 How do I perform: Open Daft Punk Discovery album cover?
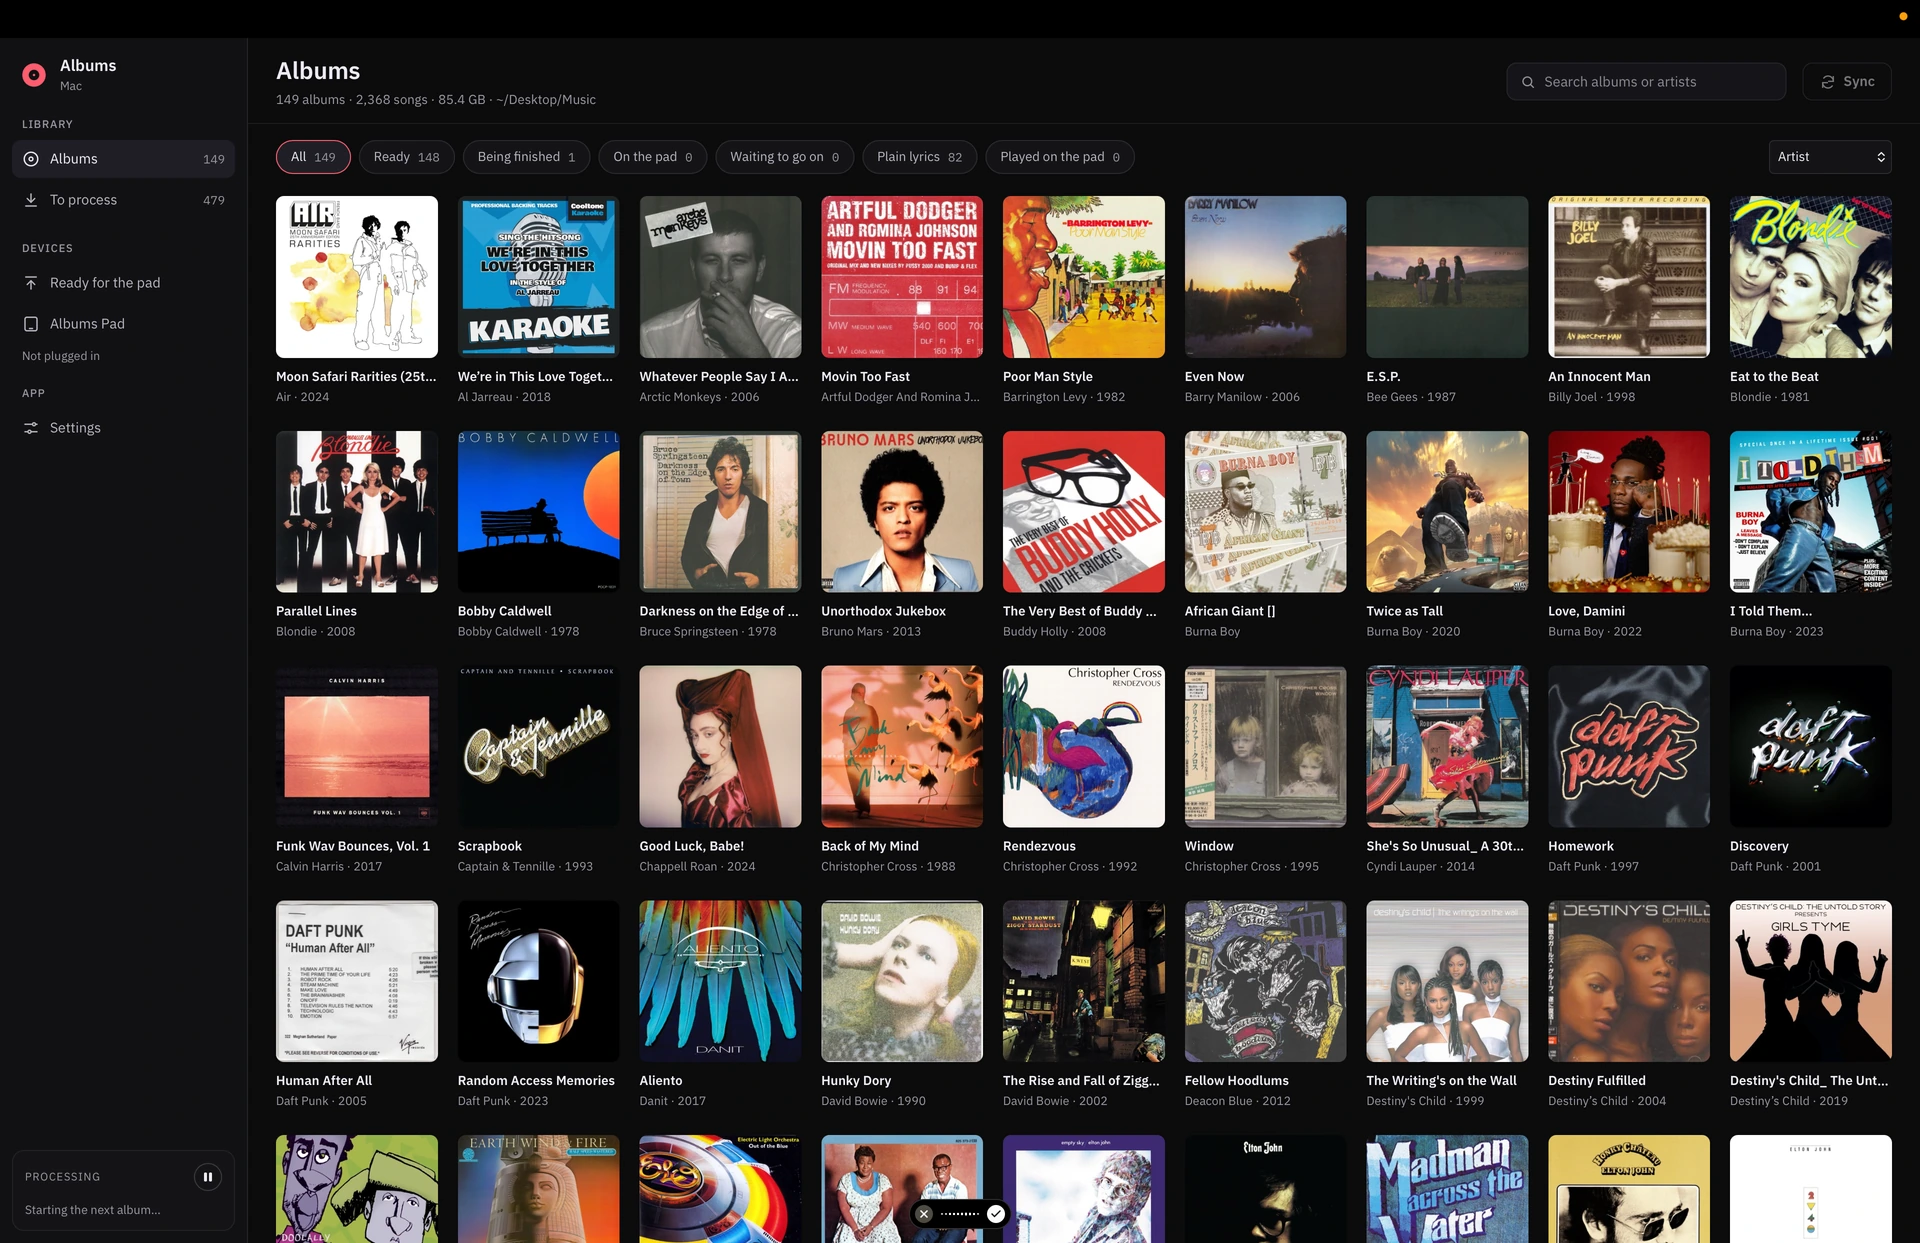(1811, 747)
